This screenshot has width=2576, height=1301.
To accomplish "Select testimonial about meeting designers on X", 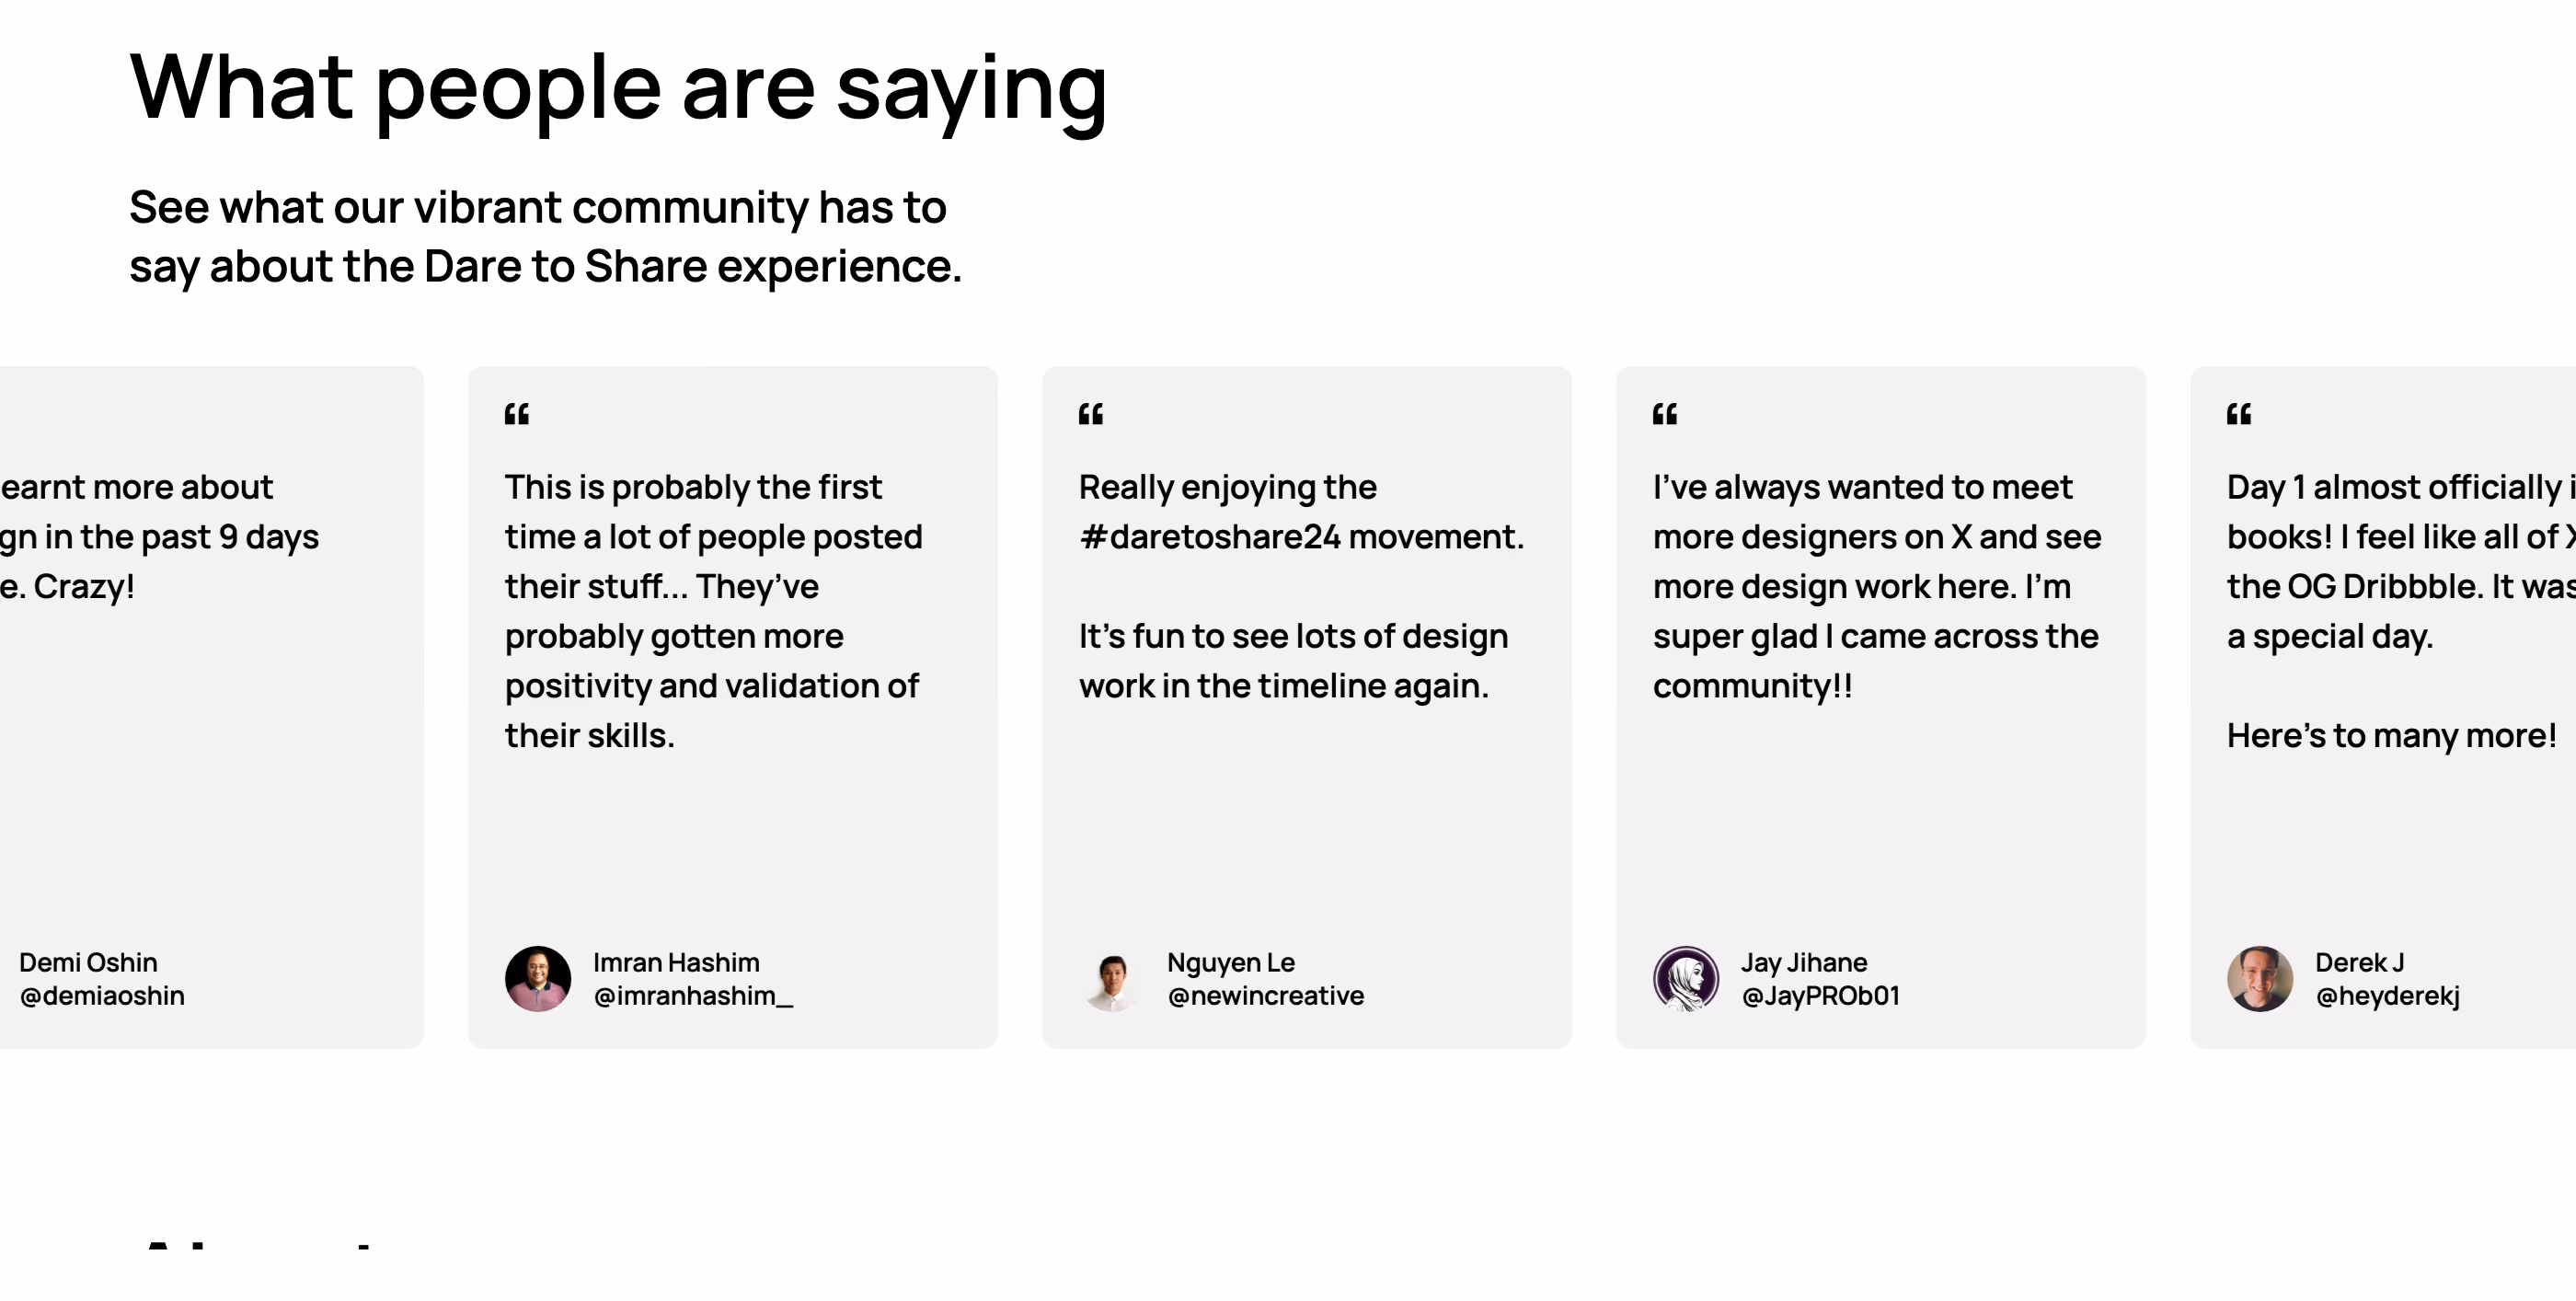I will pyautogui.click(x=1877, y=586).
